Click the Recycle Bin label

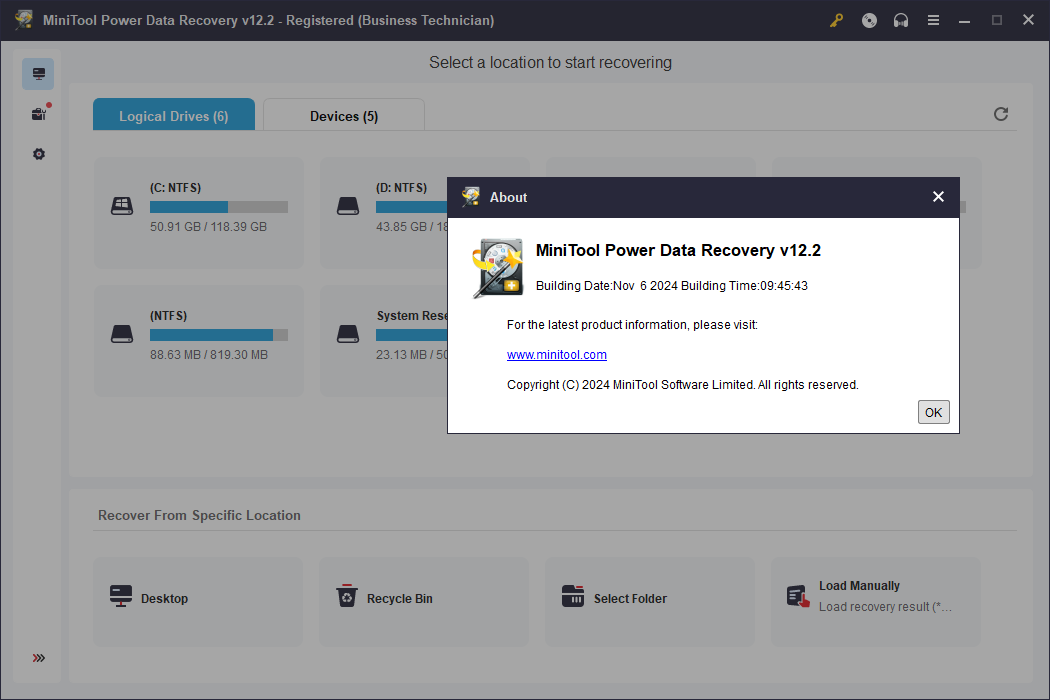pos(400,599)
